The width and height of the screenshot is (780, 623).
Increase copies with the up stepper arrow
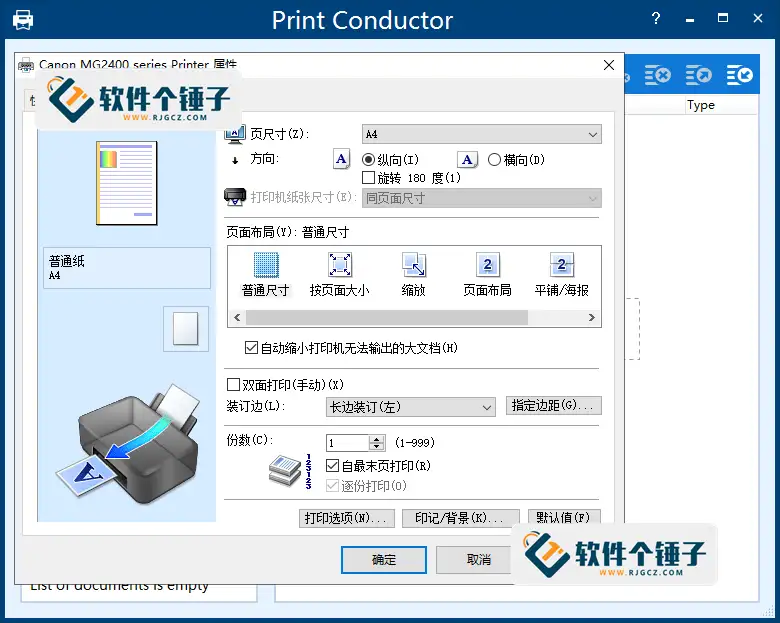click(377, 439)
